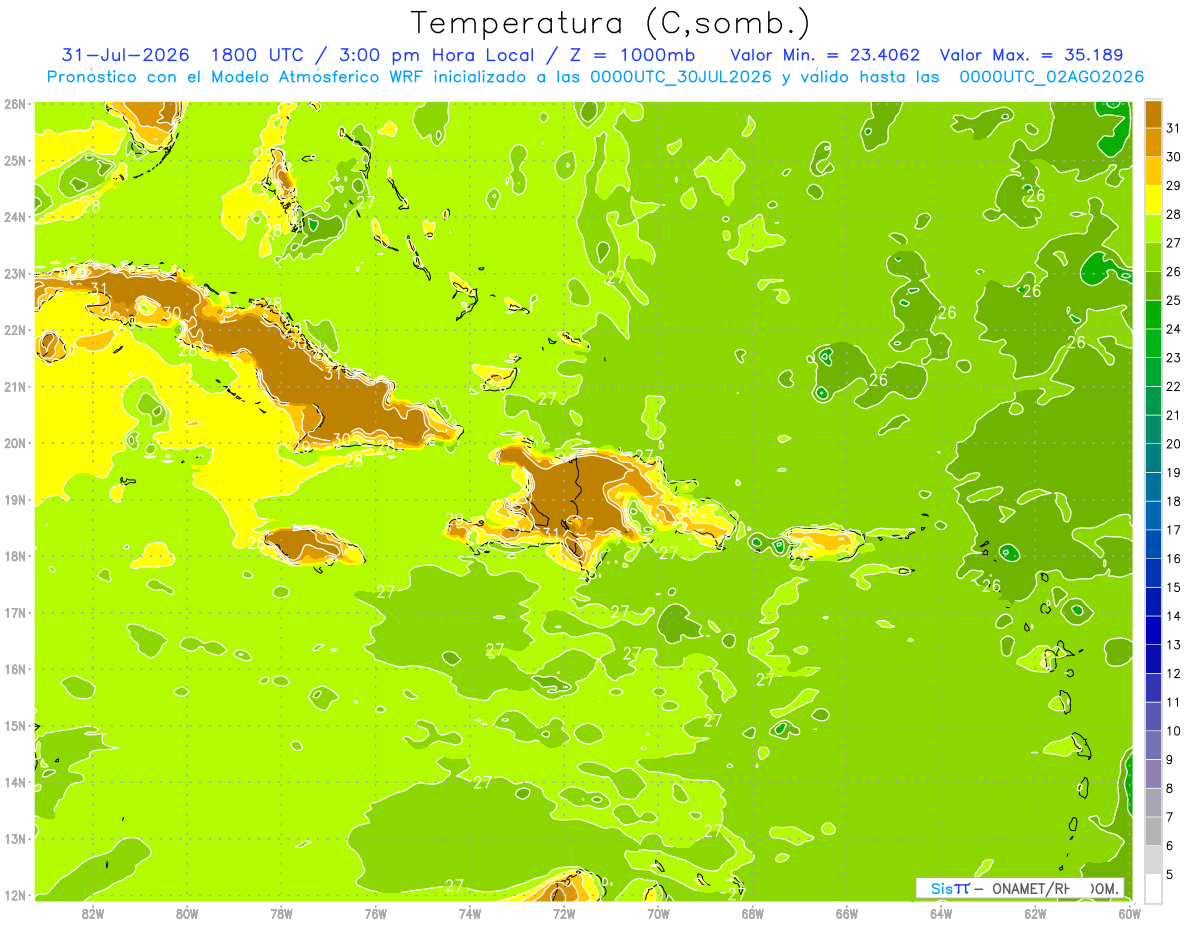Click the "19N" latitude axis label
Viewport: 1200px width, 927px height.
coord(15,500)
